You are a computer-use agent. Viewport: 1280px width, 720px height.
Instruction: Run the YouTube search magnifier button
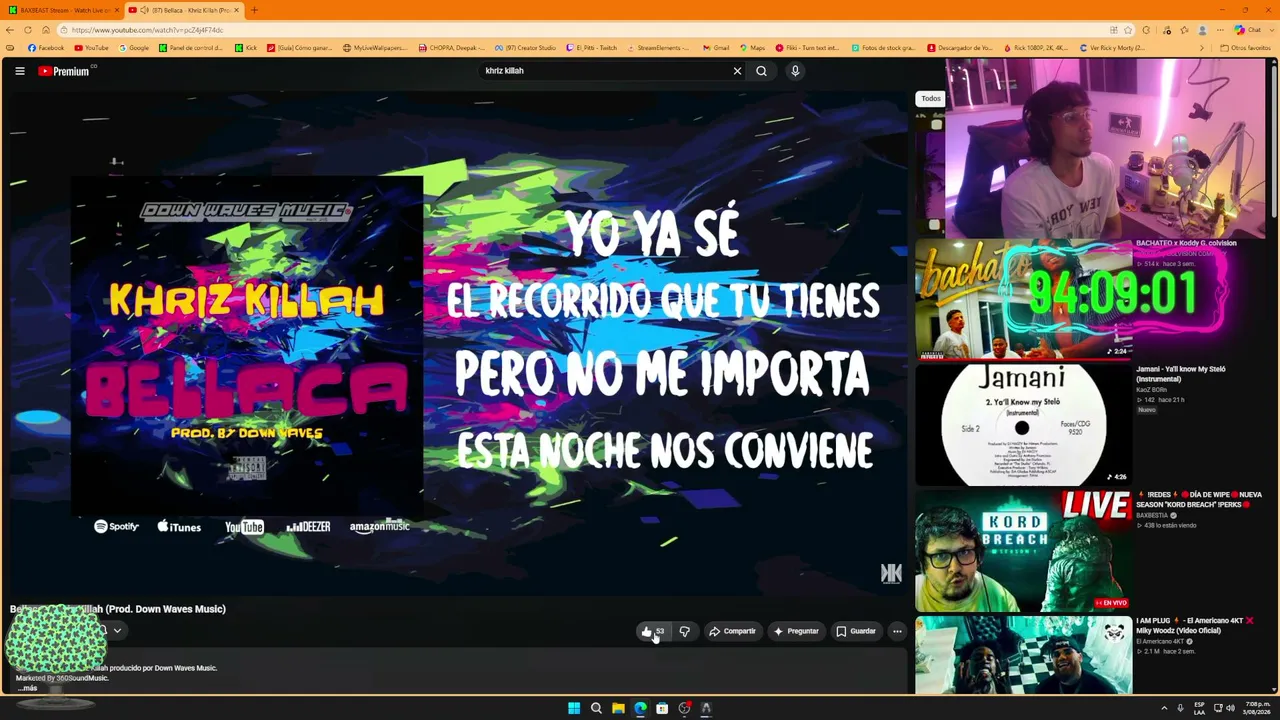click(x=761, y=71)
